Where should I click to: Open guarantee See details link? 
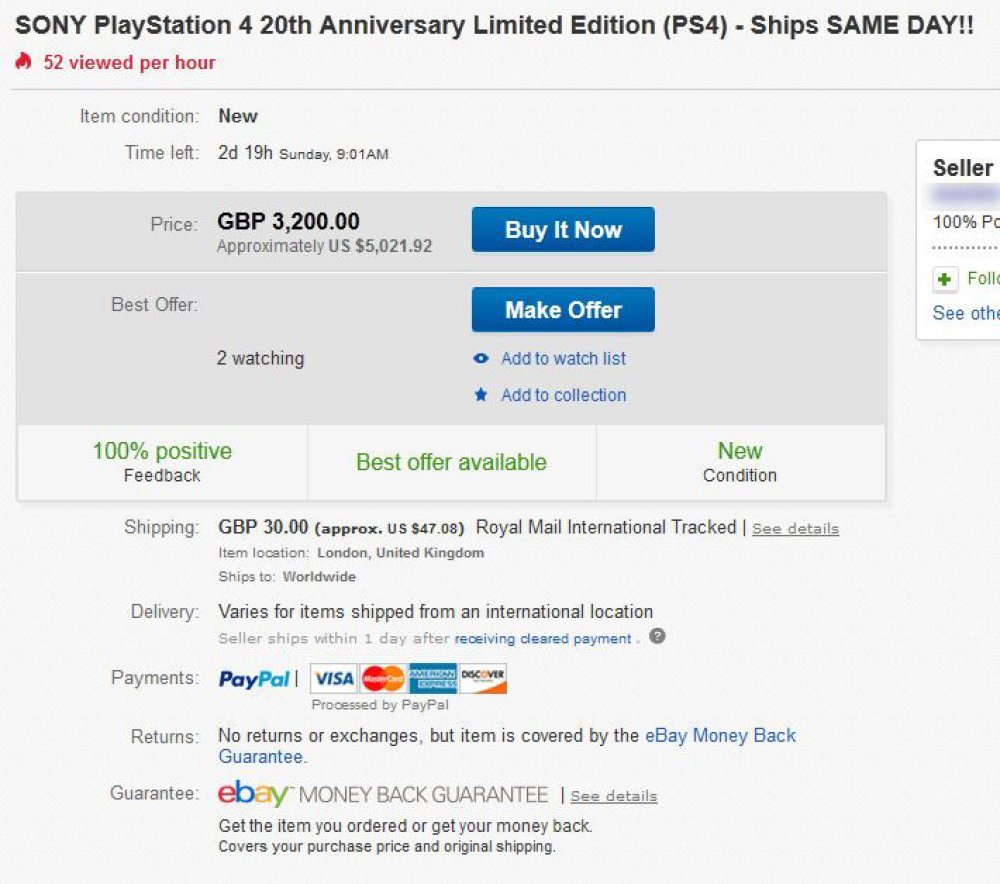click(614, 796)
